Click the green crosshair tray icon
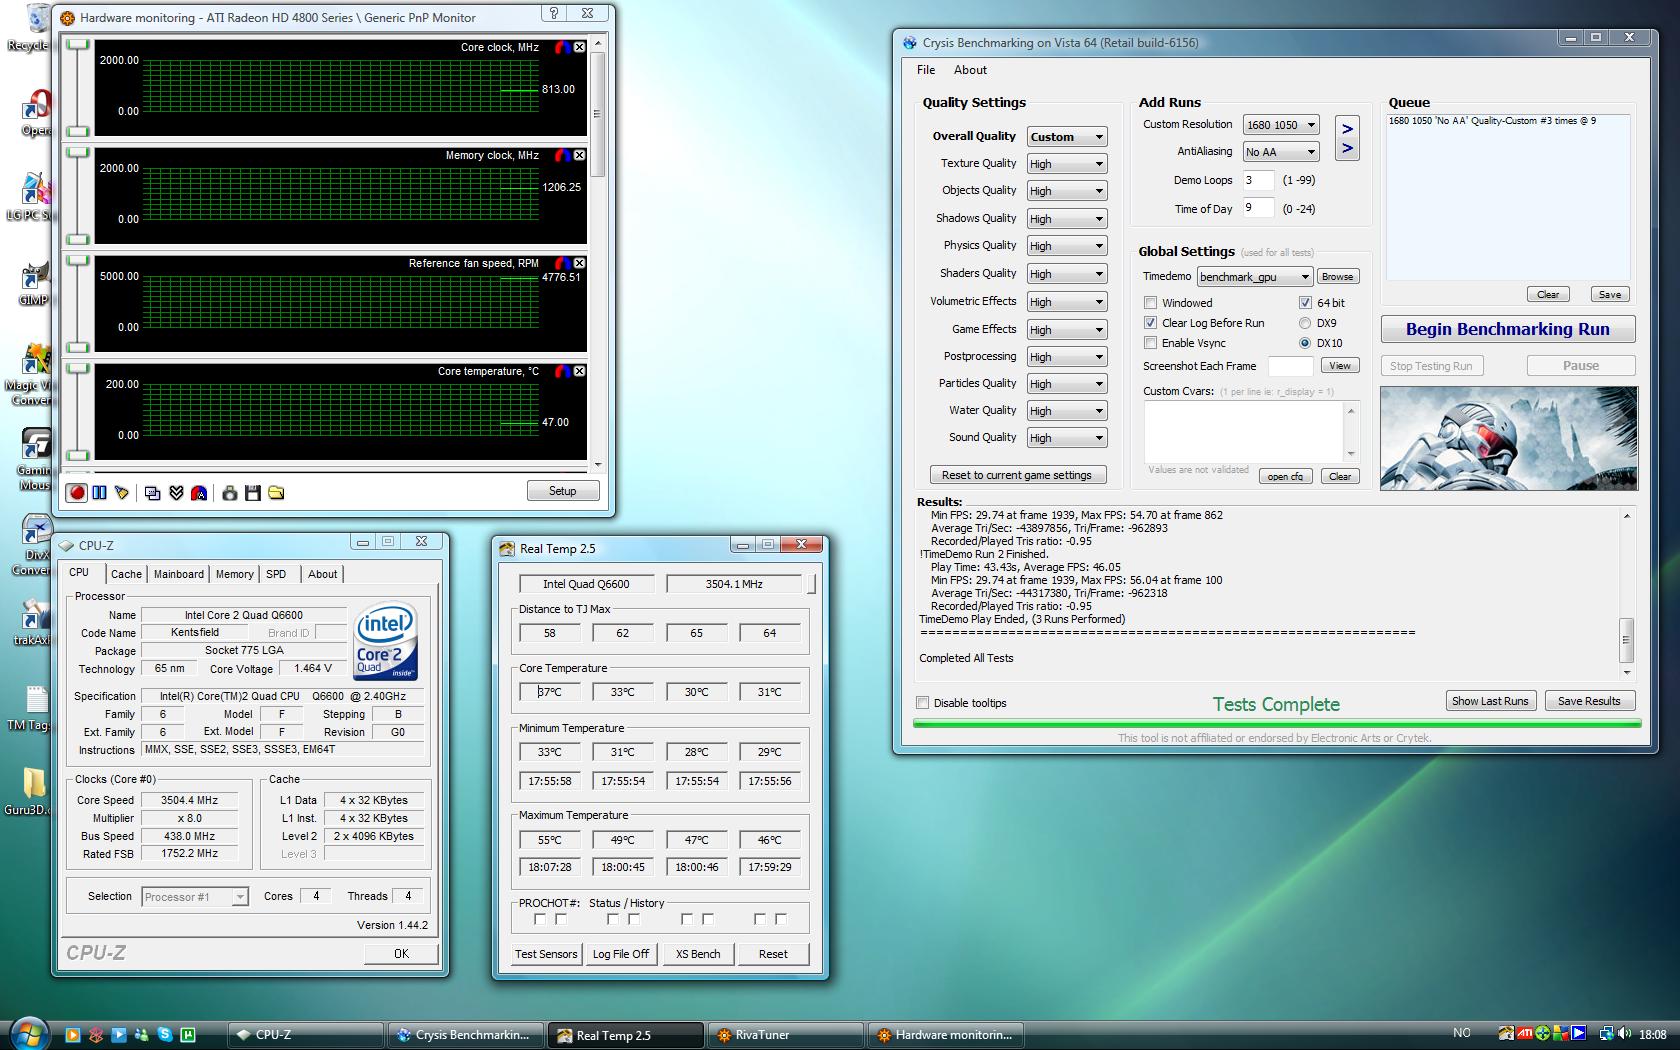This screenshot has width=1680, height=1050. coord(1543,1033)
